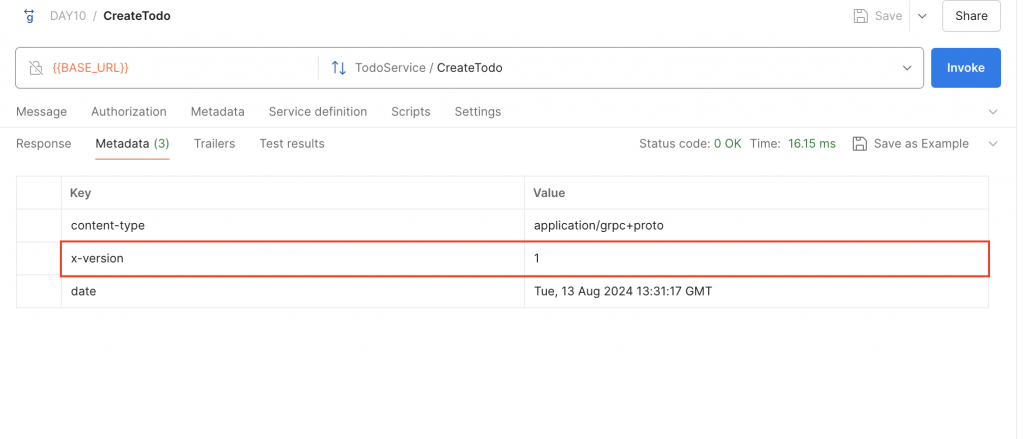Open the save options dropdown arrow
This screenshot has height=439, width=1024.
(x=922, y=16)
